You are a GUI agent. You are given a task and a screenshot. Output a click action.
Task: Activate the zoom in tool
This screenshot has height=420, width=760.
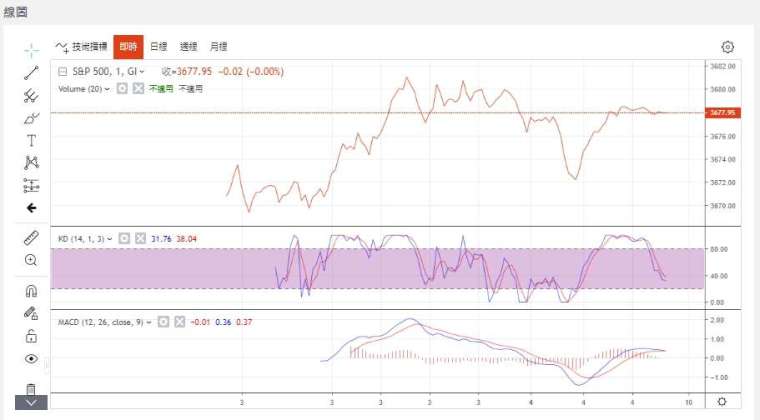point(31,260)
